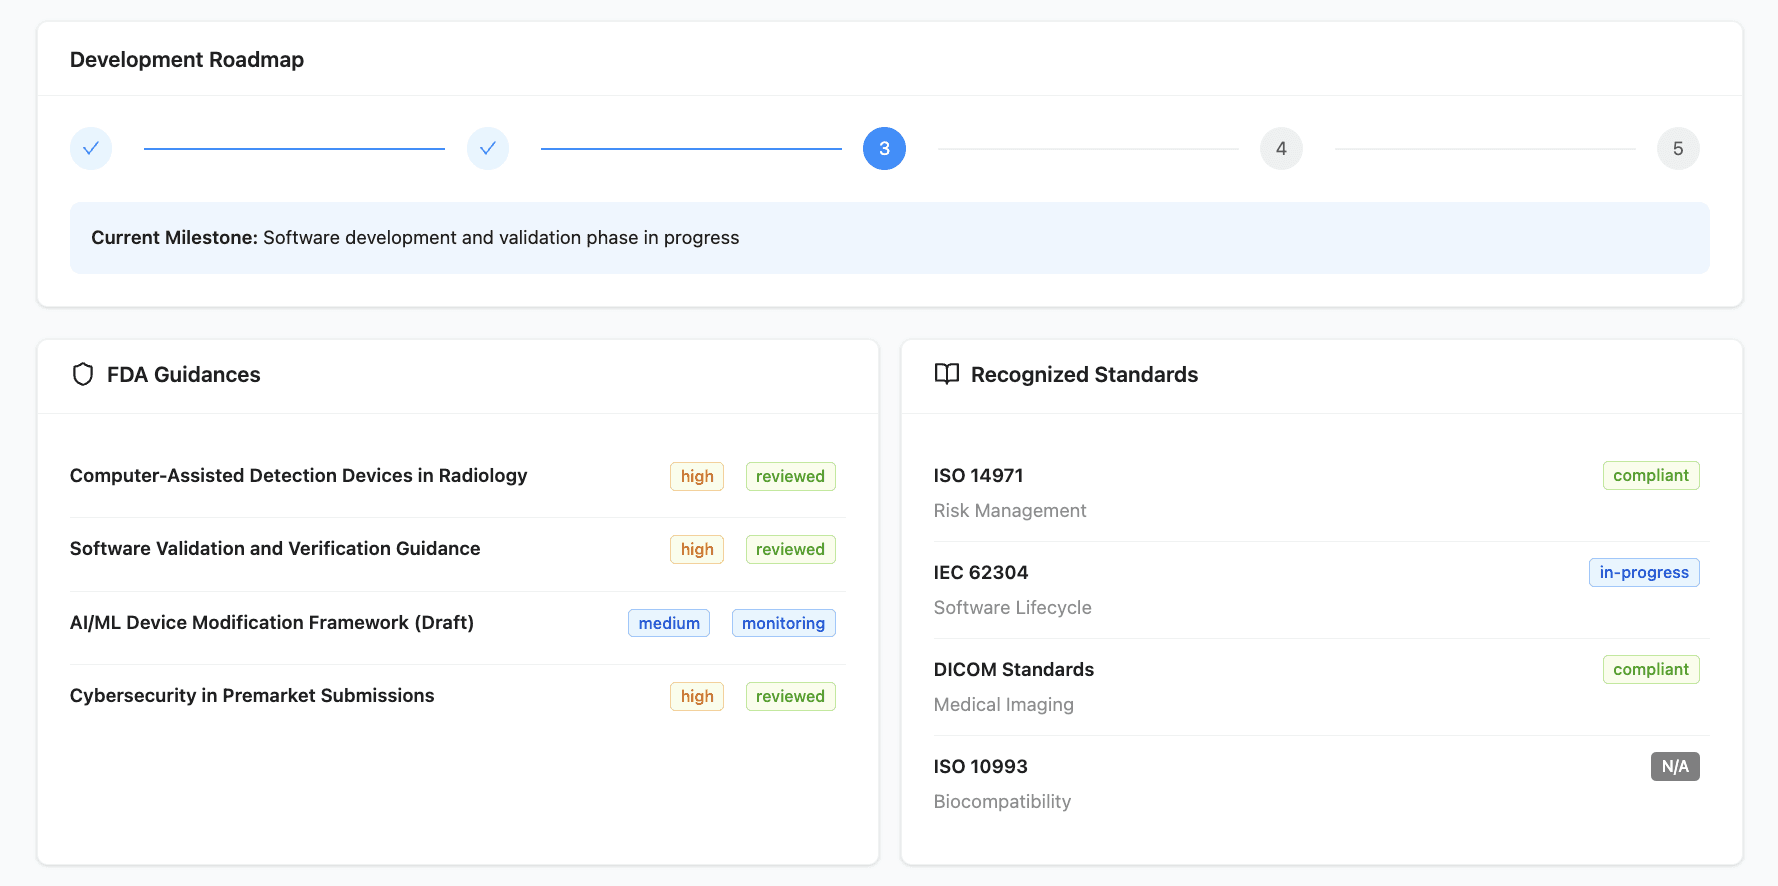Click the Current Milestone banner text
The height and width of the screenshot is (886, 1778).
tap(415, 238)
